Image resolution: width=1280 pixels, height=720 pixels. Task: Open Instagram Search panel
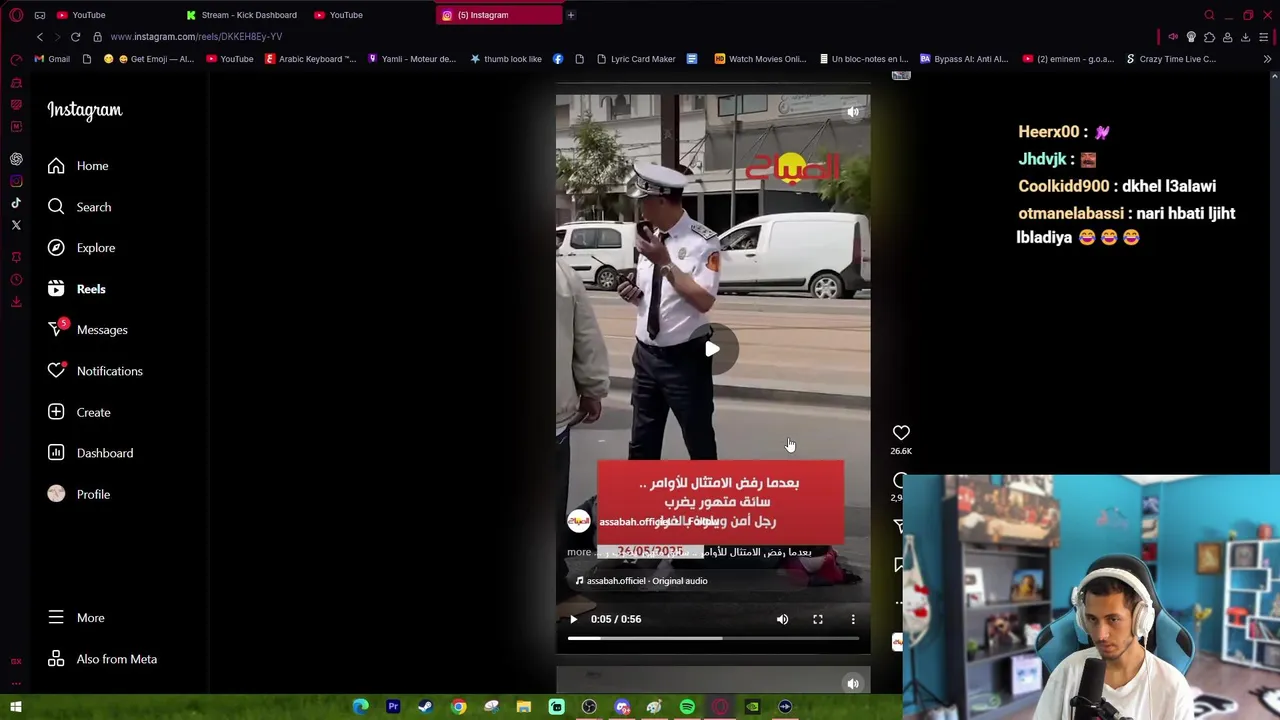click(79, 207)
